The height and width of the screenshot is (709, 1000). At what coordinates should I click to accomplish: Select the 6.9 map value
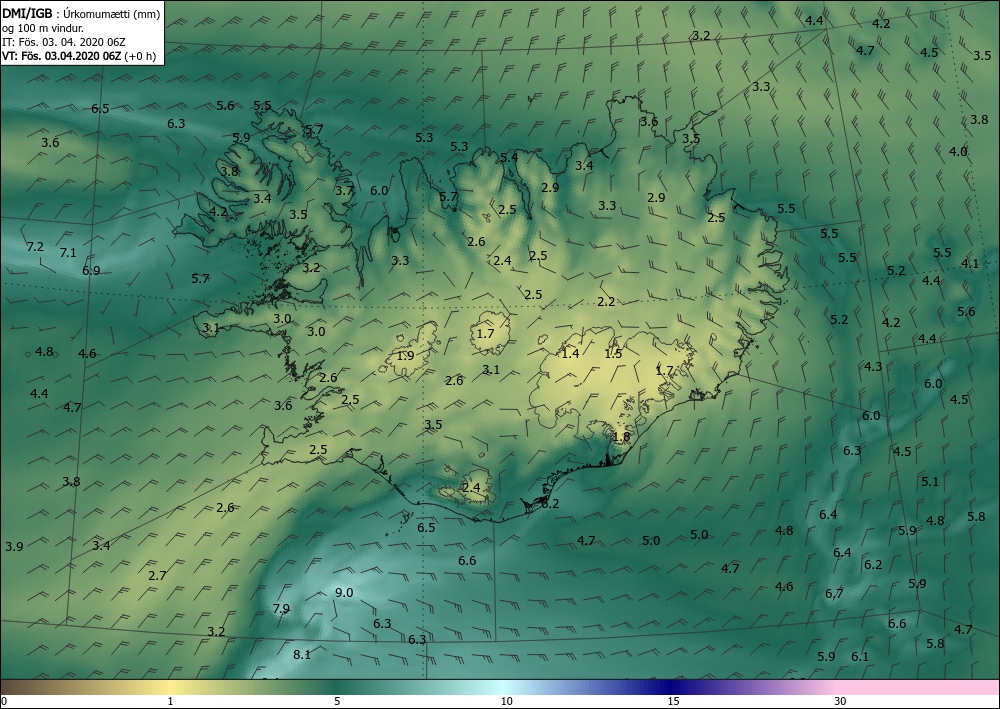coord(91,270)
